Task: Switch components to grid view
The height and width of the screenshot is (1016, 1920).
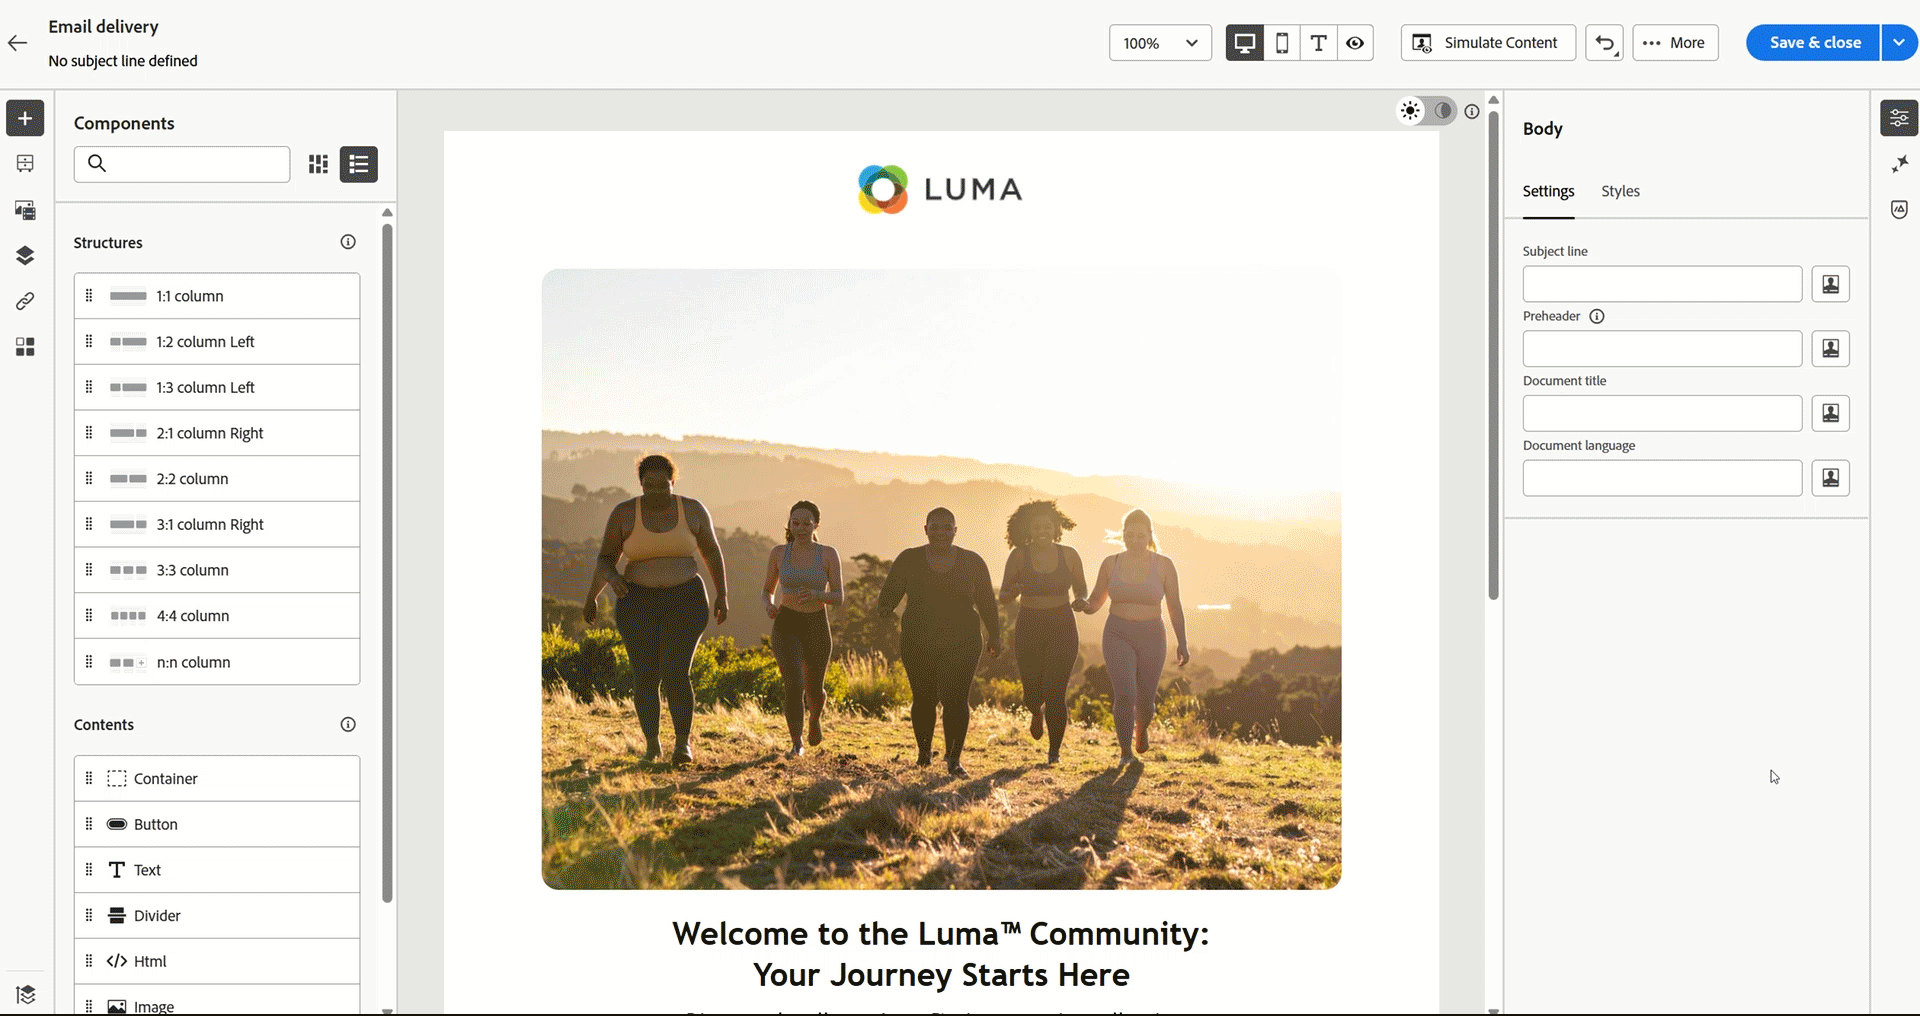Action: (x=318, y=164)
